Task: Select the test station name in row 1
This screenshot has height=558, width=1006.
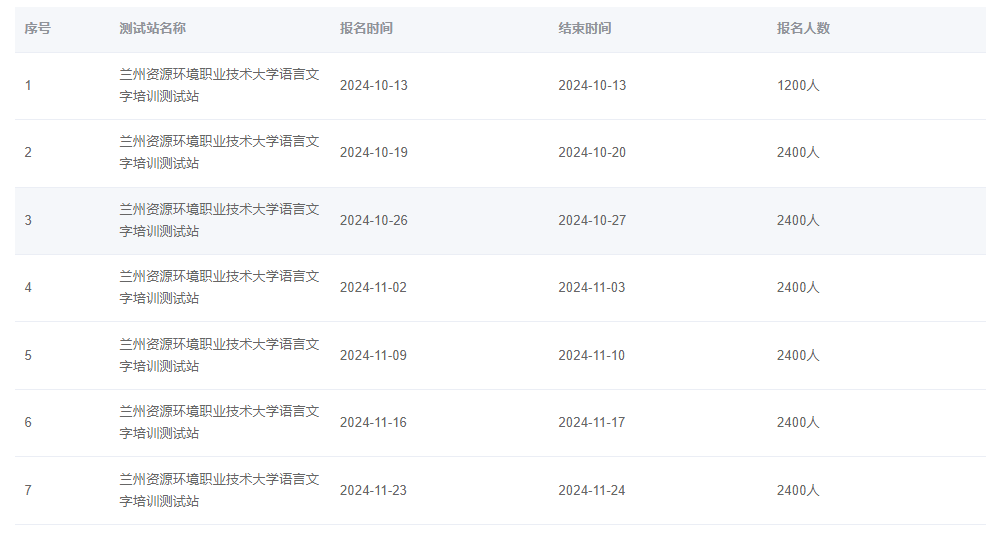Action: (219, 85)
